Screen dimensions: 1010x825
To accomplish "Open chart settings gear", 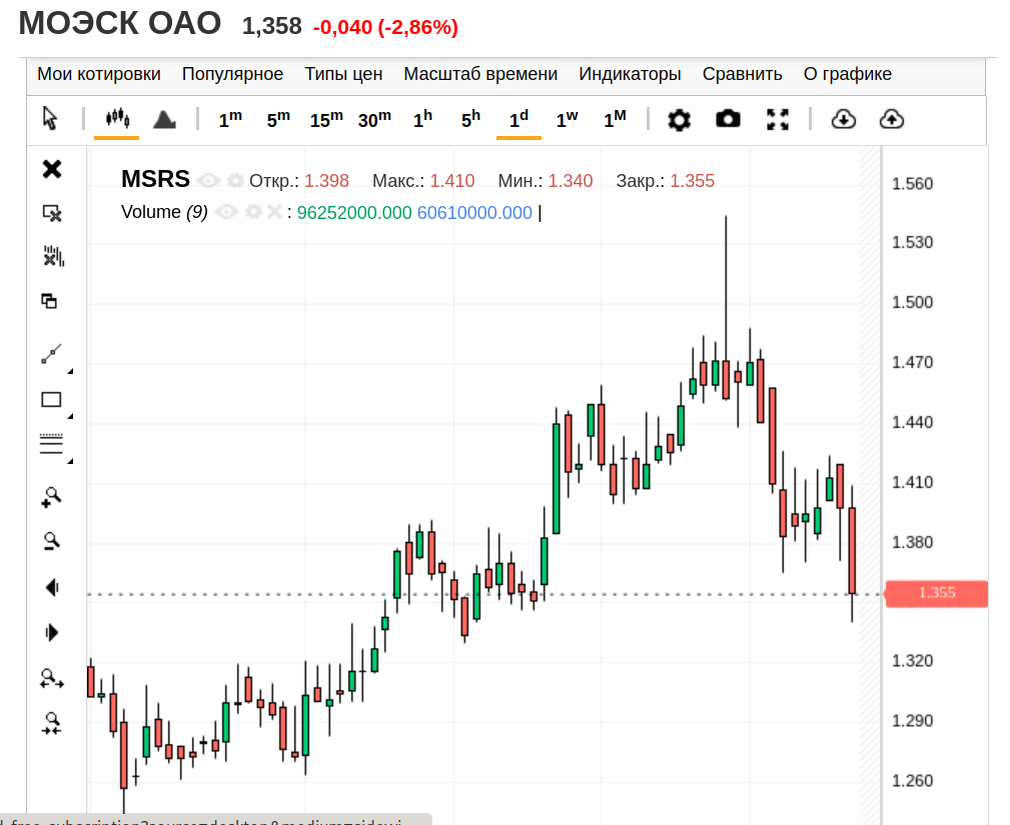I will coord(679,120).
